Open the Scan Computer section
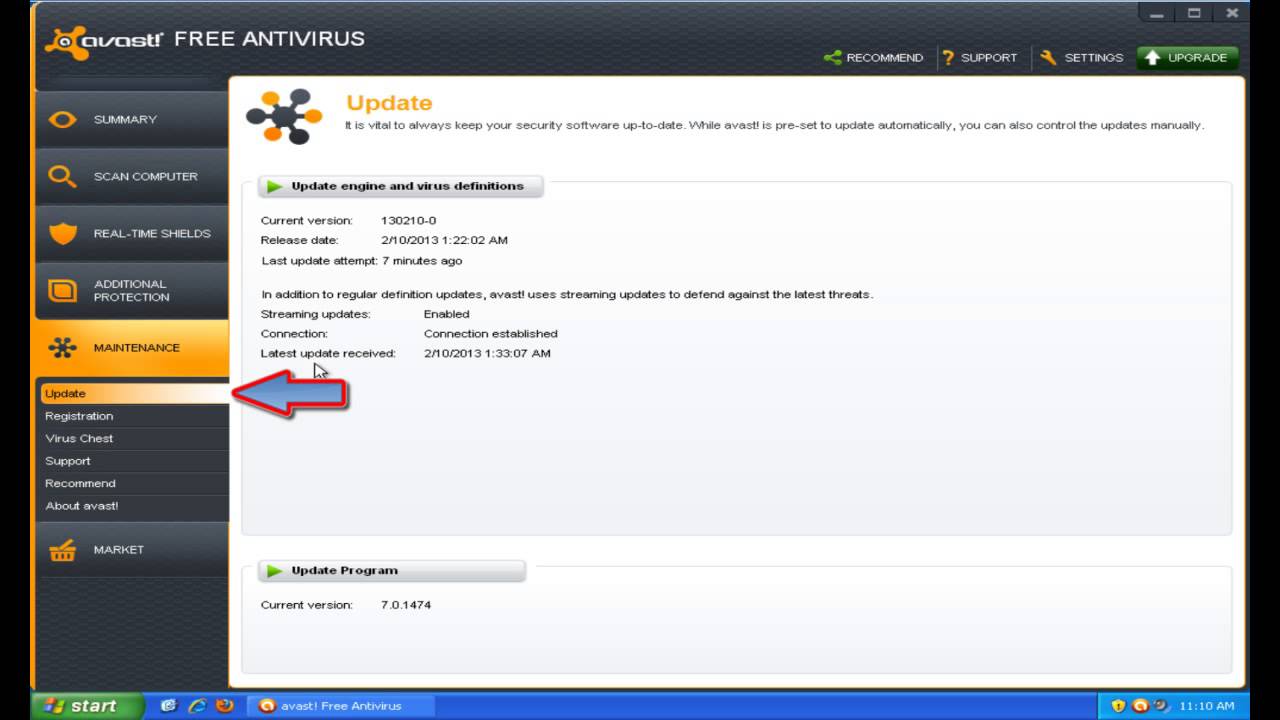The height and width of the screenshot is (720, 1280). [x=132, y=176]
